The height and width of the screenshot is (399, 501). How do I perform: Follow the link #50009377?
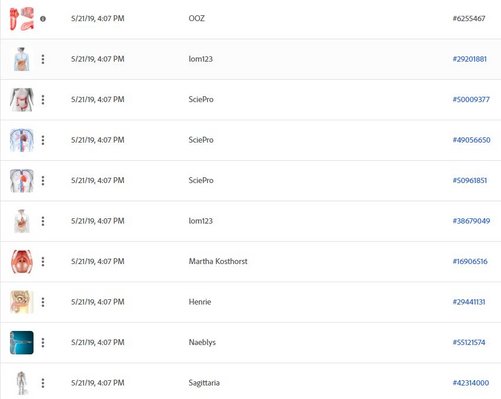[471, 100]
